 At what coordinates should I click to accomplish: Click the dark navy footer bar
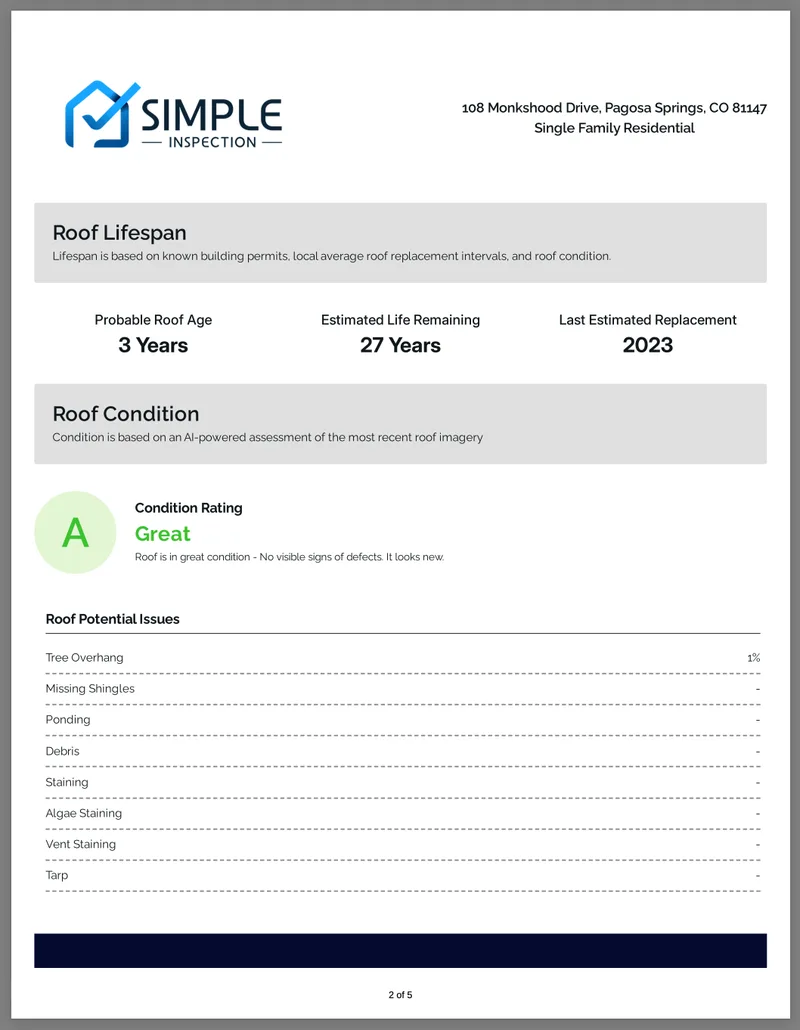[x=400, y=950]
